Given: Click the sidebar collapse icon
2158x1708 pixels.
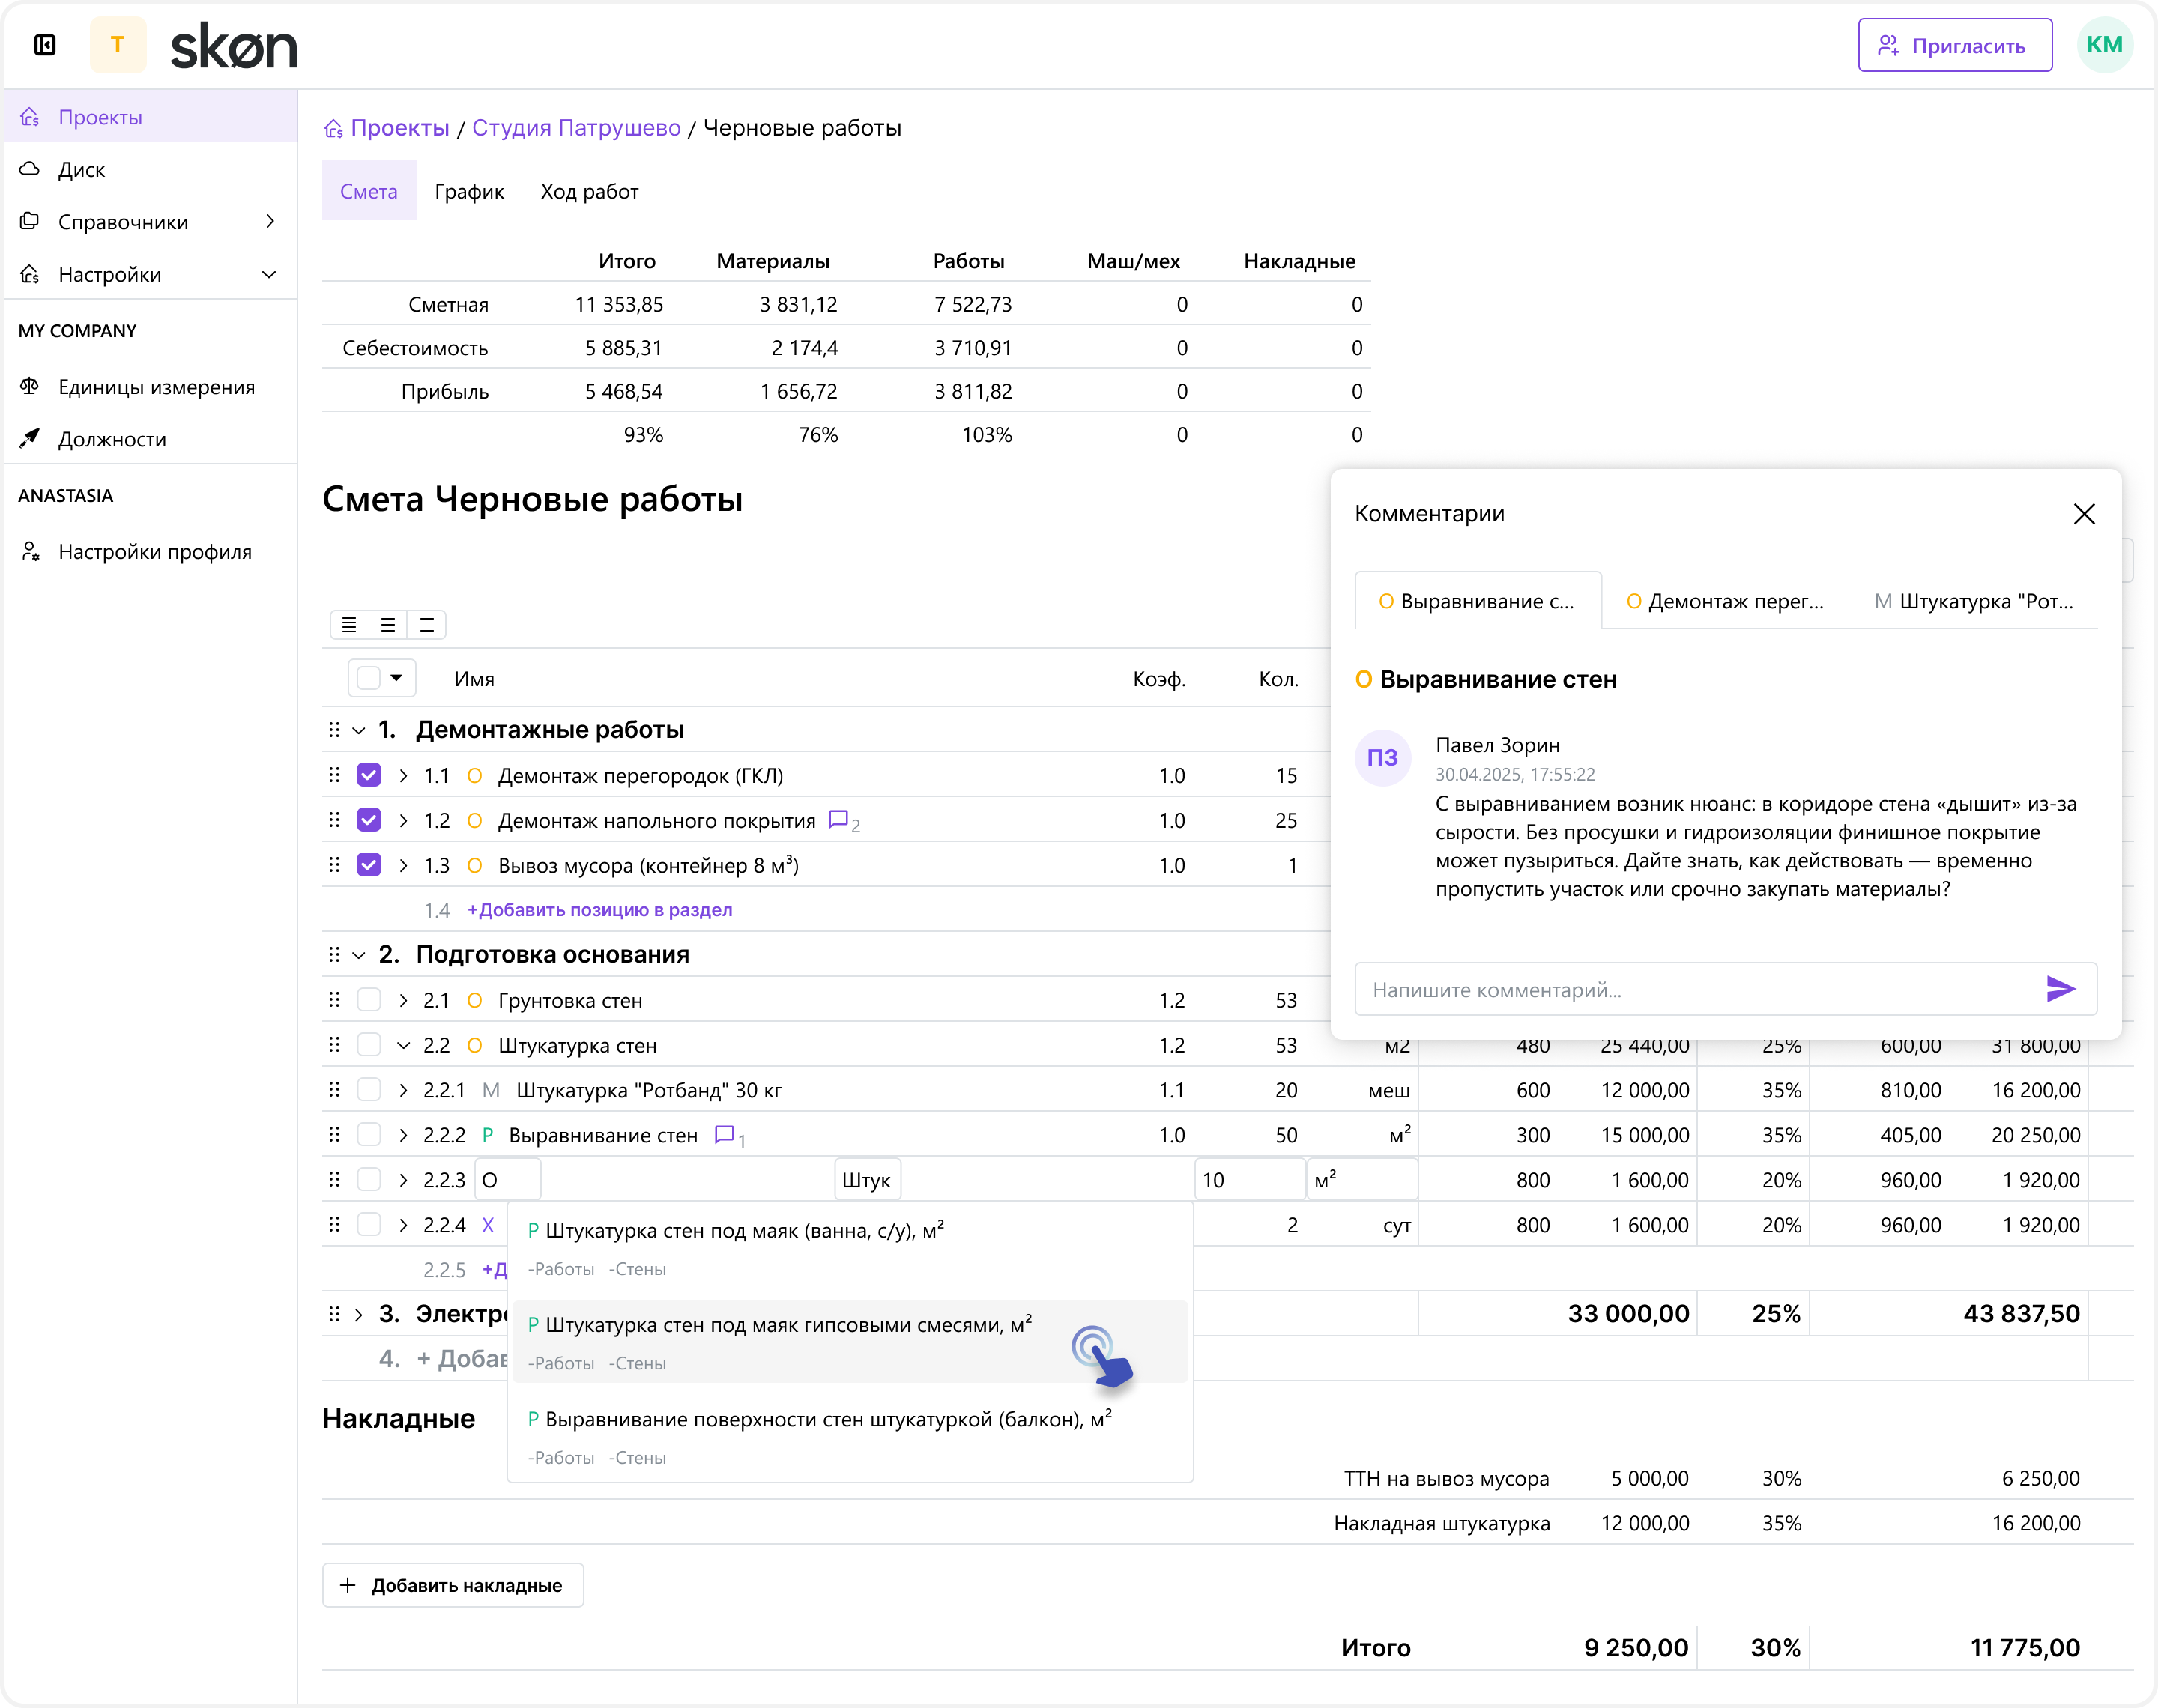Looking at the screenshot, I should 45,45.
